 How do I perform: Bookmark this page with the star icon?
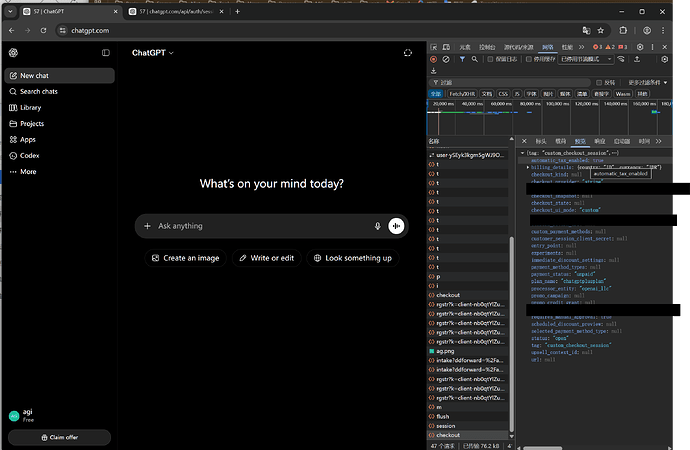pos(601,30)
